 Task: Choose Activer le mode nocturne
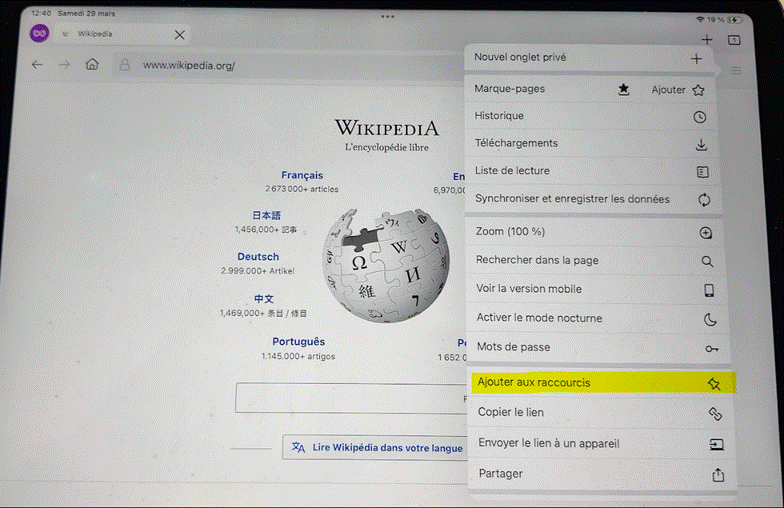tap(598, 318)
